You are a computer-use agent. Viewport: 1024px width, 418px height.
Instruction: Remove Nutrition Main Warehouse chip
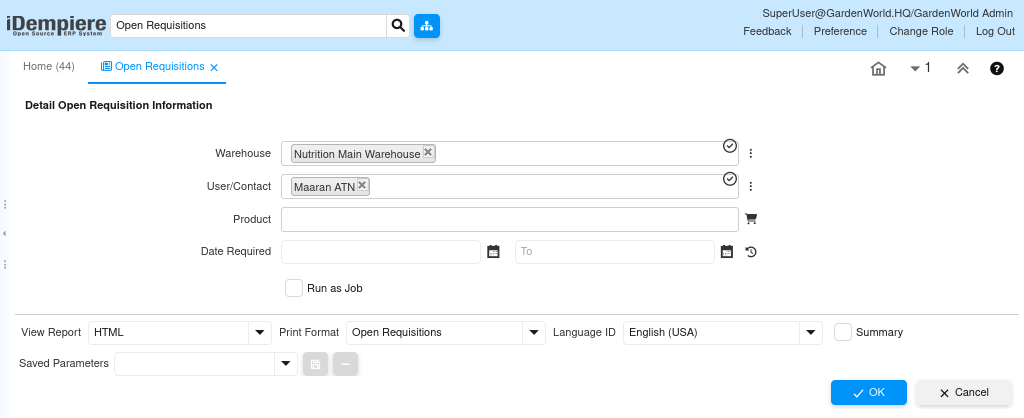428,153
